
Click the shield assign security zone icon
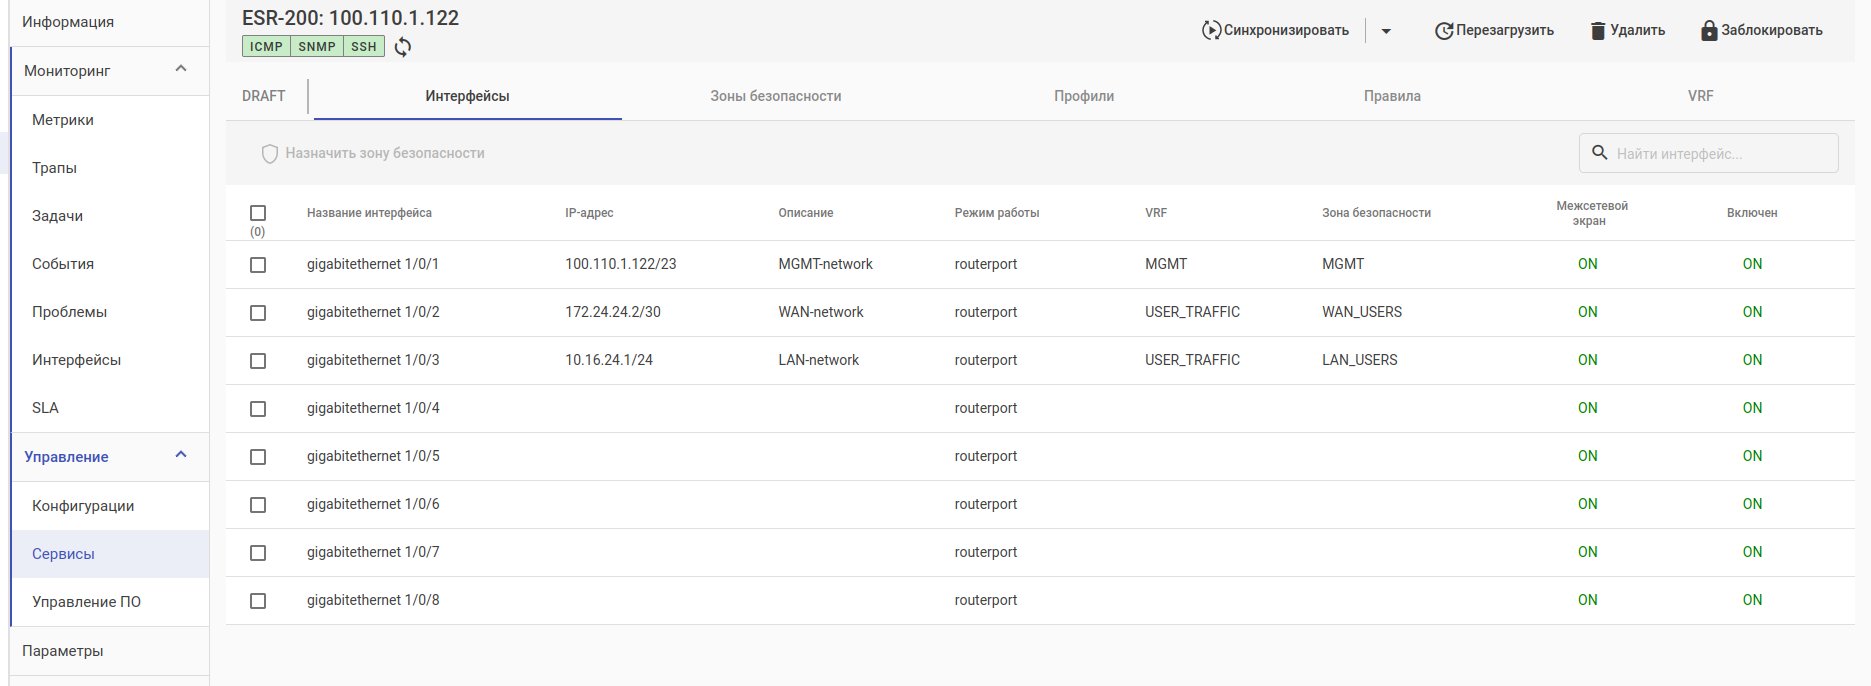click(x=269, y=154)
